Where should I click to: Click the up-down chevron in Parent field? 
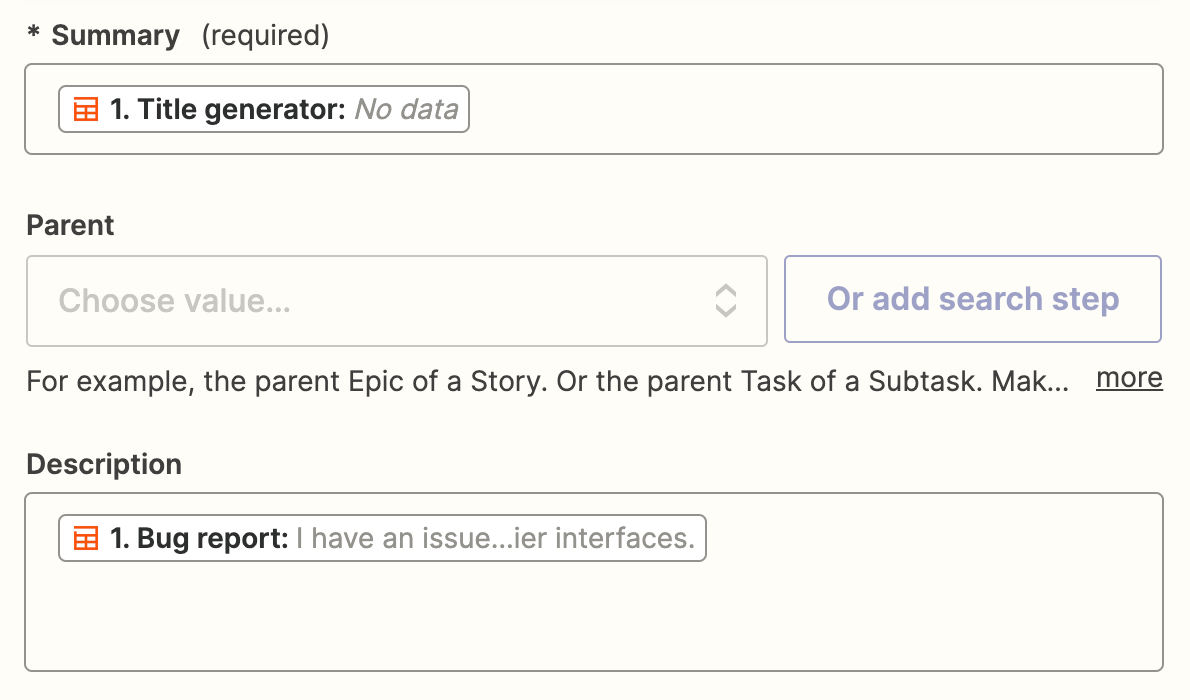point(725,300)
